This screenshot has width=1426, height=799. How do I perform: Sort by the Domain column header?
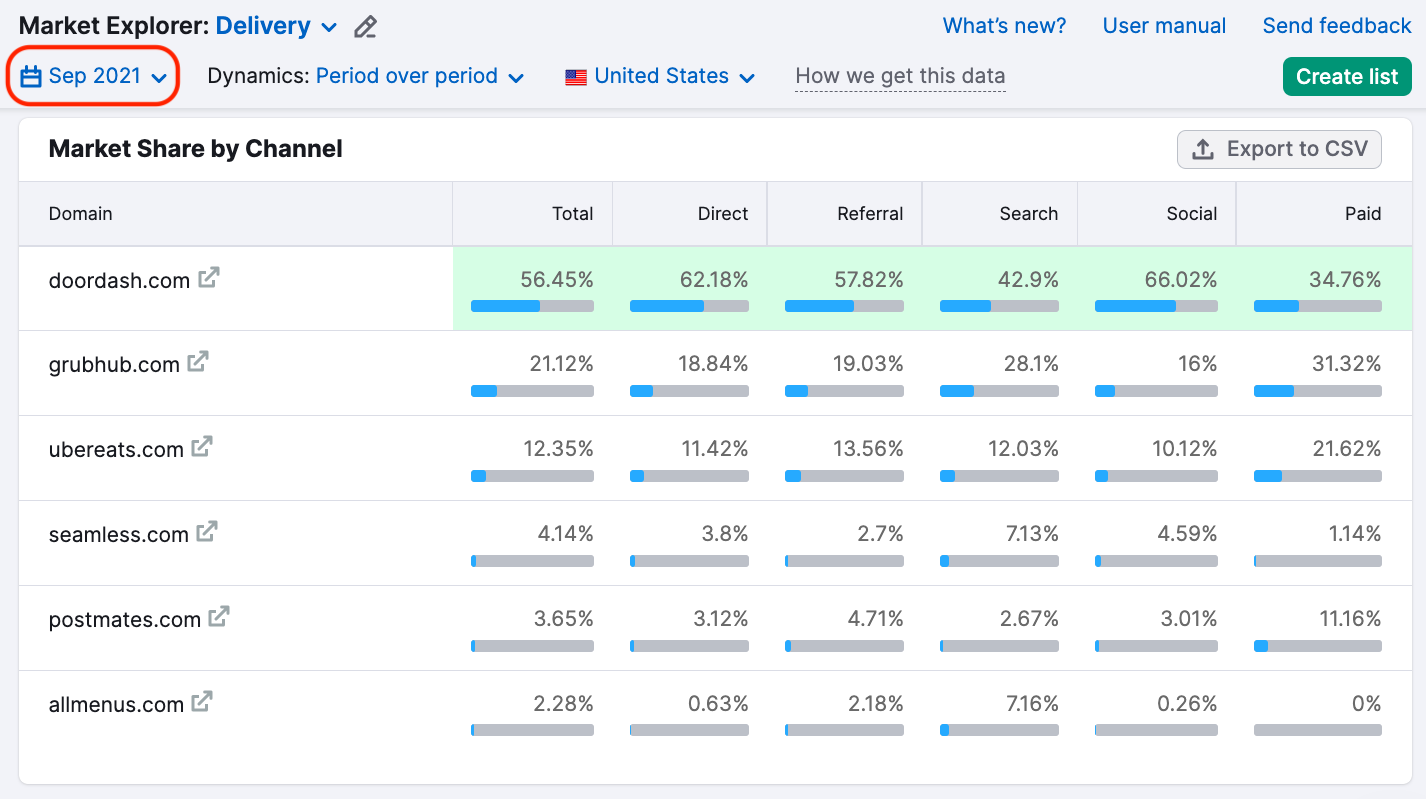(x=80, y=213)
